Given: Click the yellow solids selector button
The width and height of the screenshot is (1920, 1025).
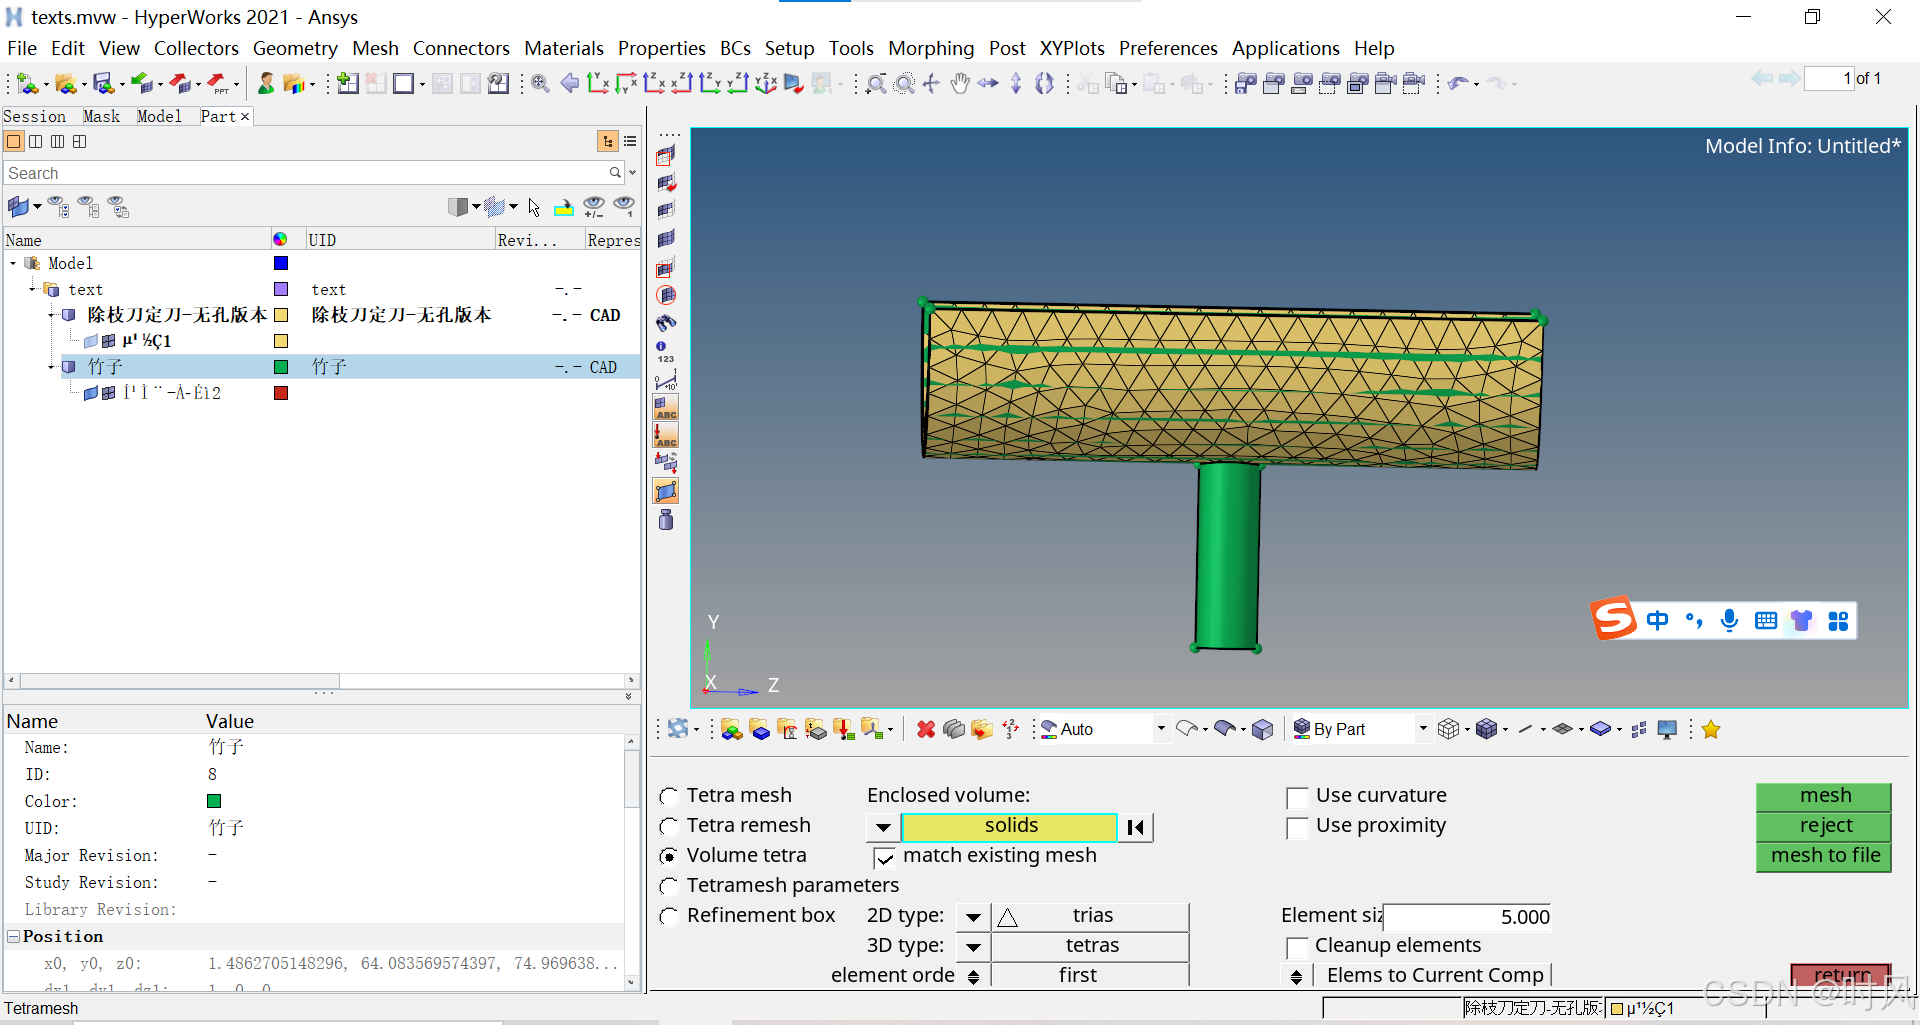Looking at the screenshot, I should [x=1009, y=827].
